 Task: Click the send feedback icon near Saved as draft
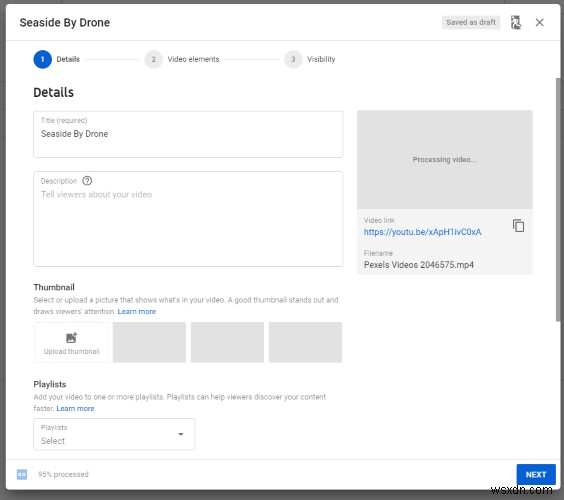tap(516, 23)
